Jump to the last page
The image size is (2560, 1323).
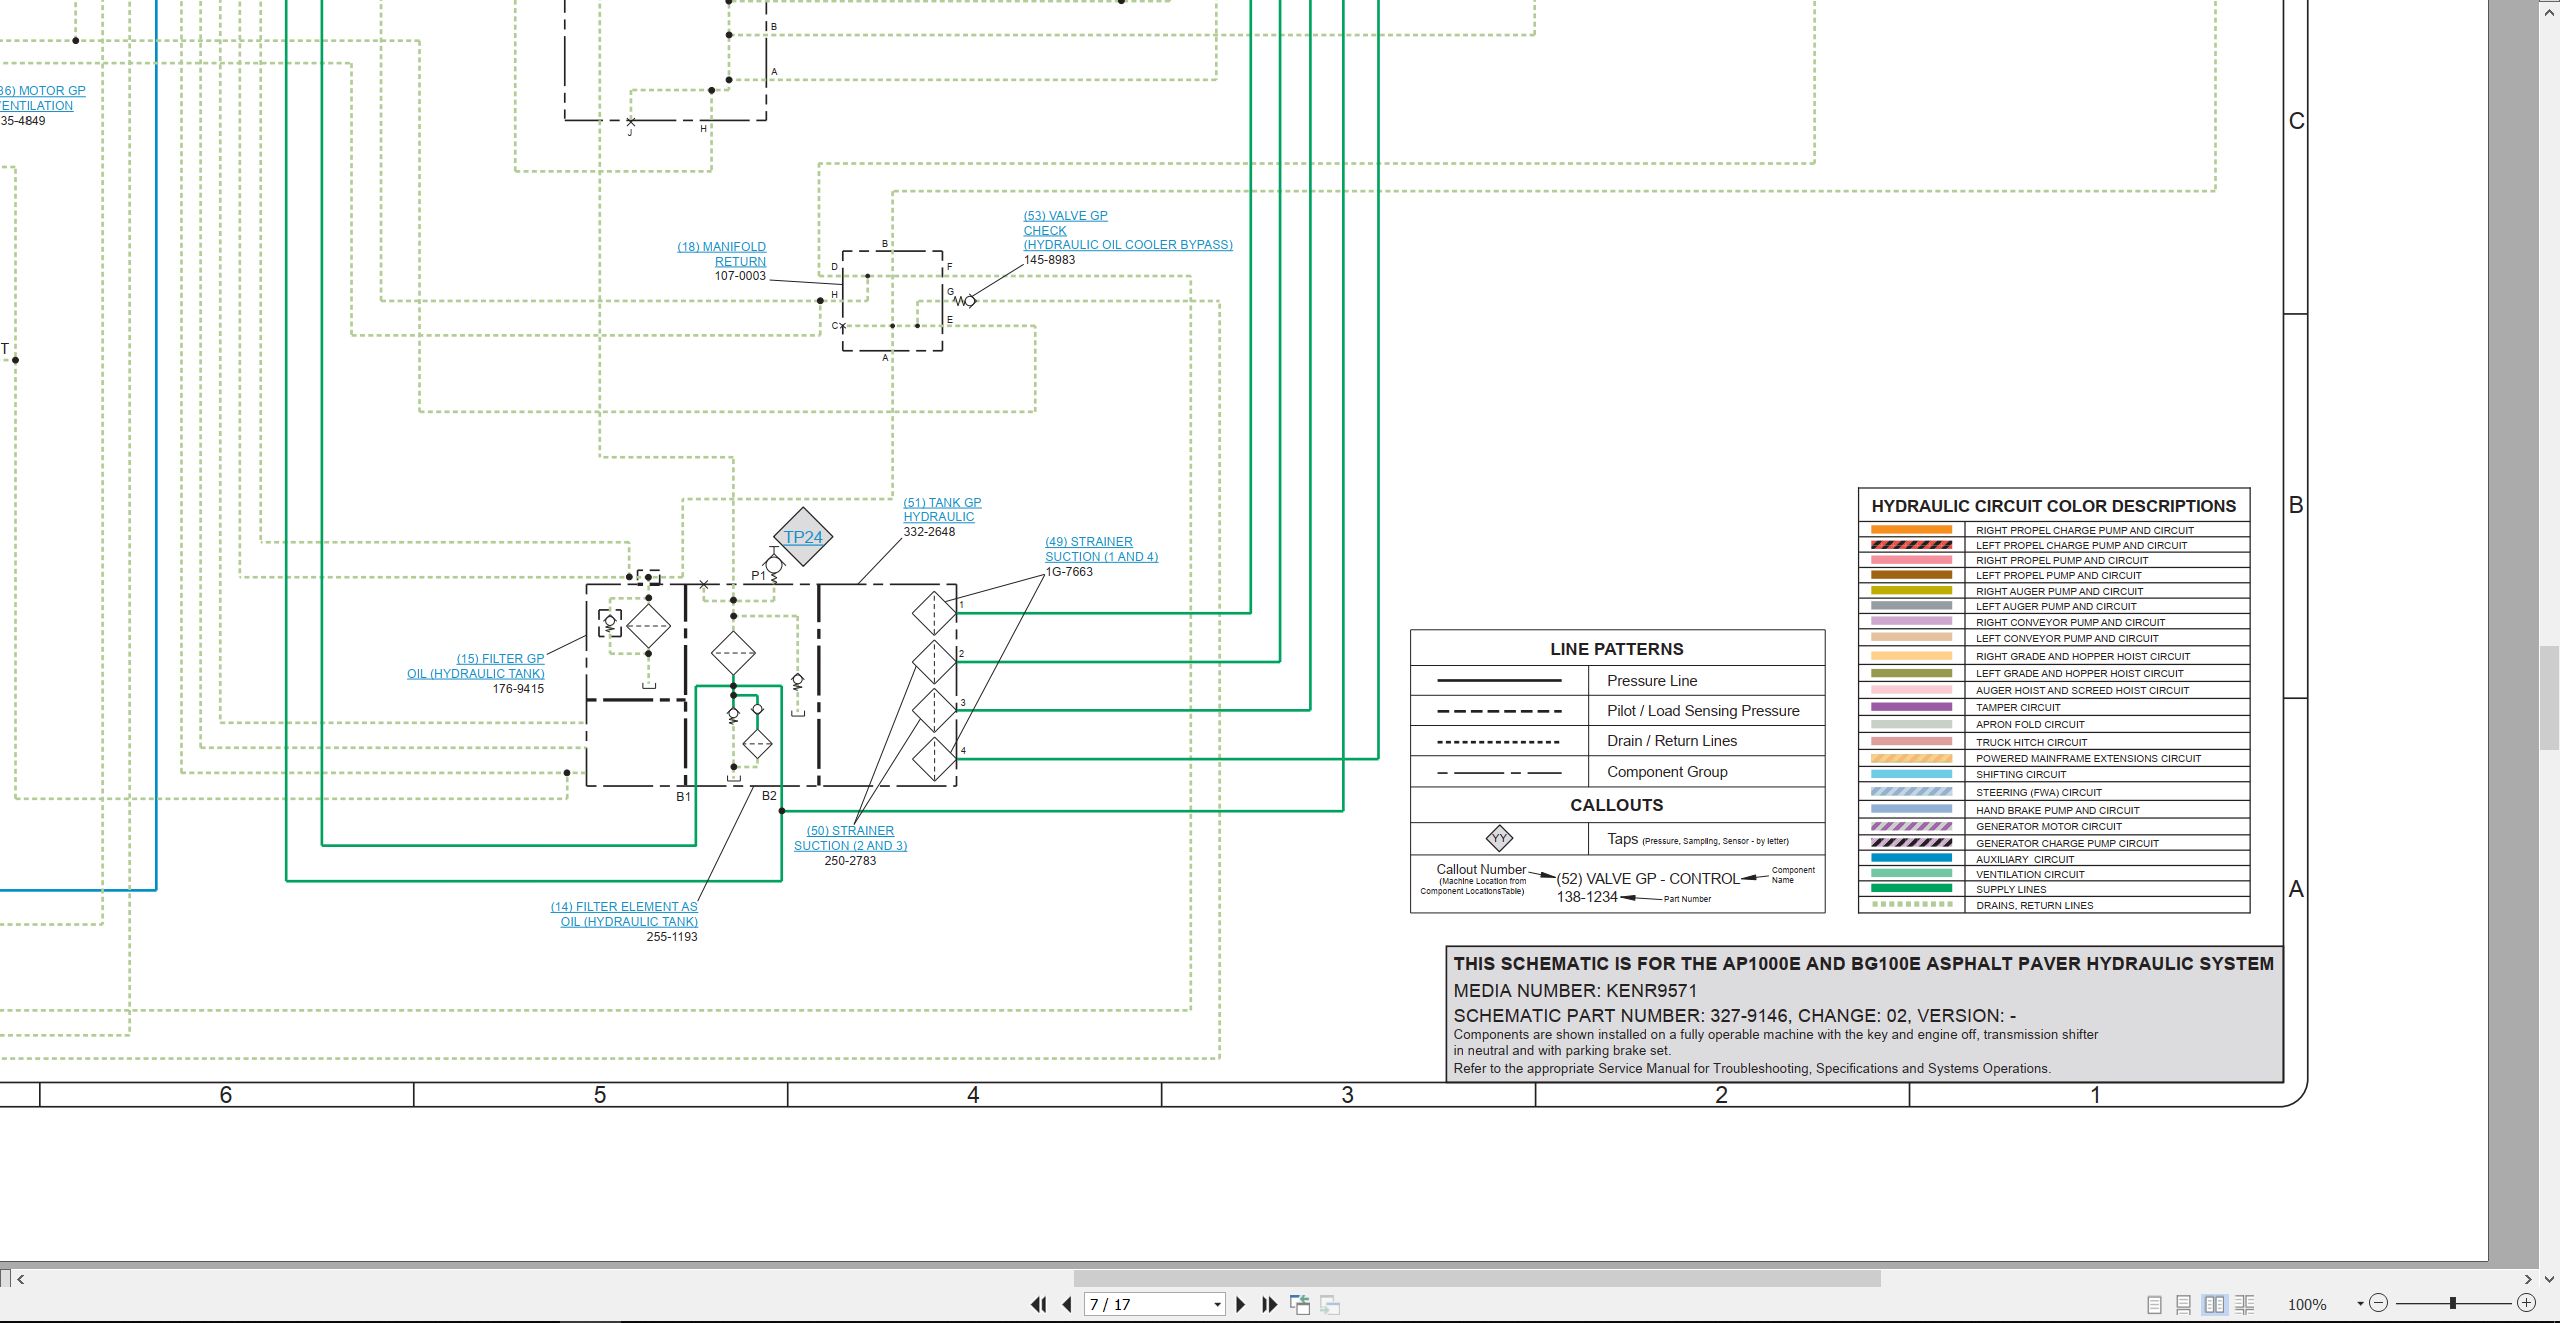[1270, 1304]
